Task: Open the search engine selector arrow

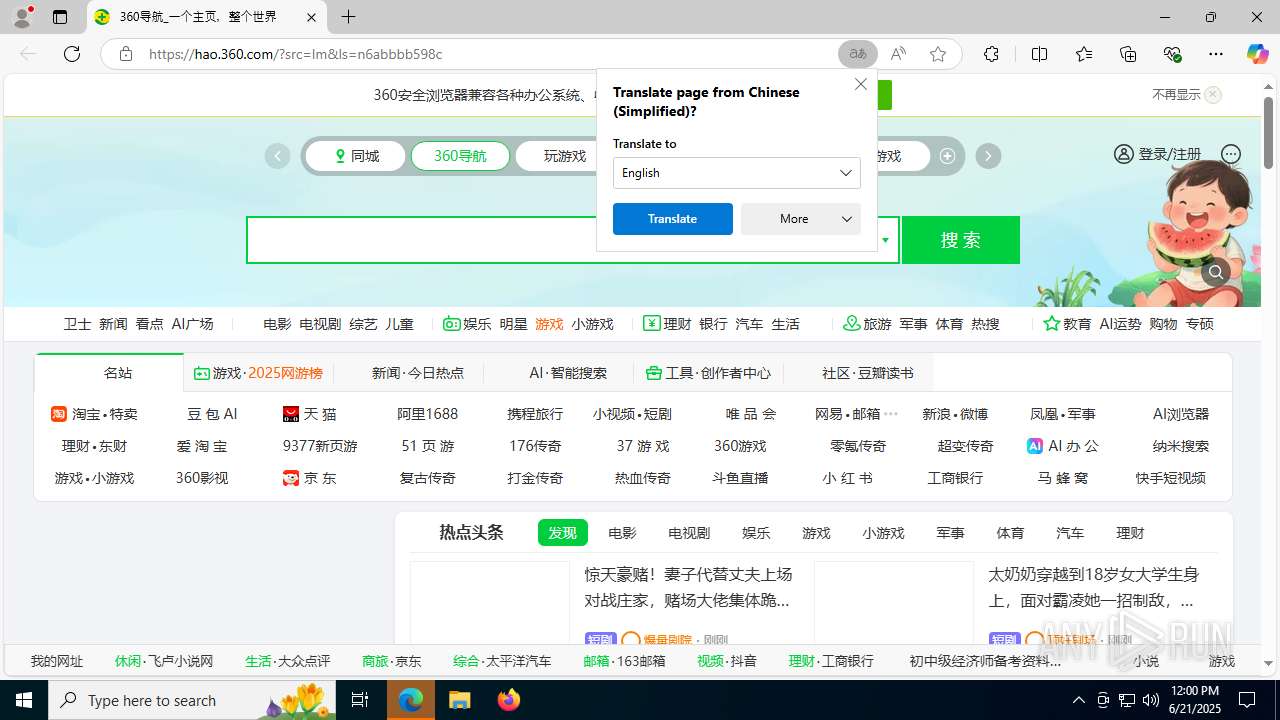Action: [x=885, y=240]
